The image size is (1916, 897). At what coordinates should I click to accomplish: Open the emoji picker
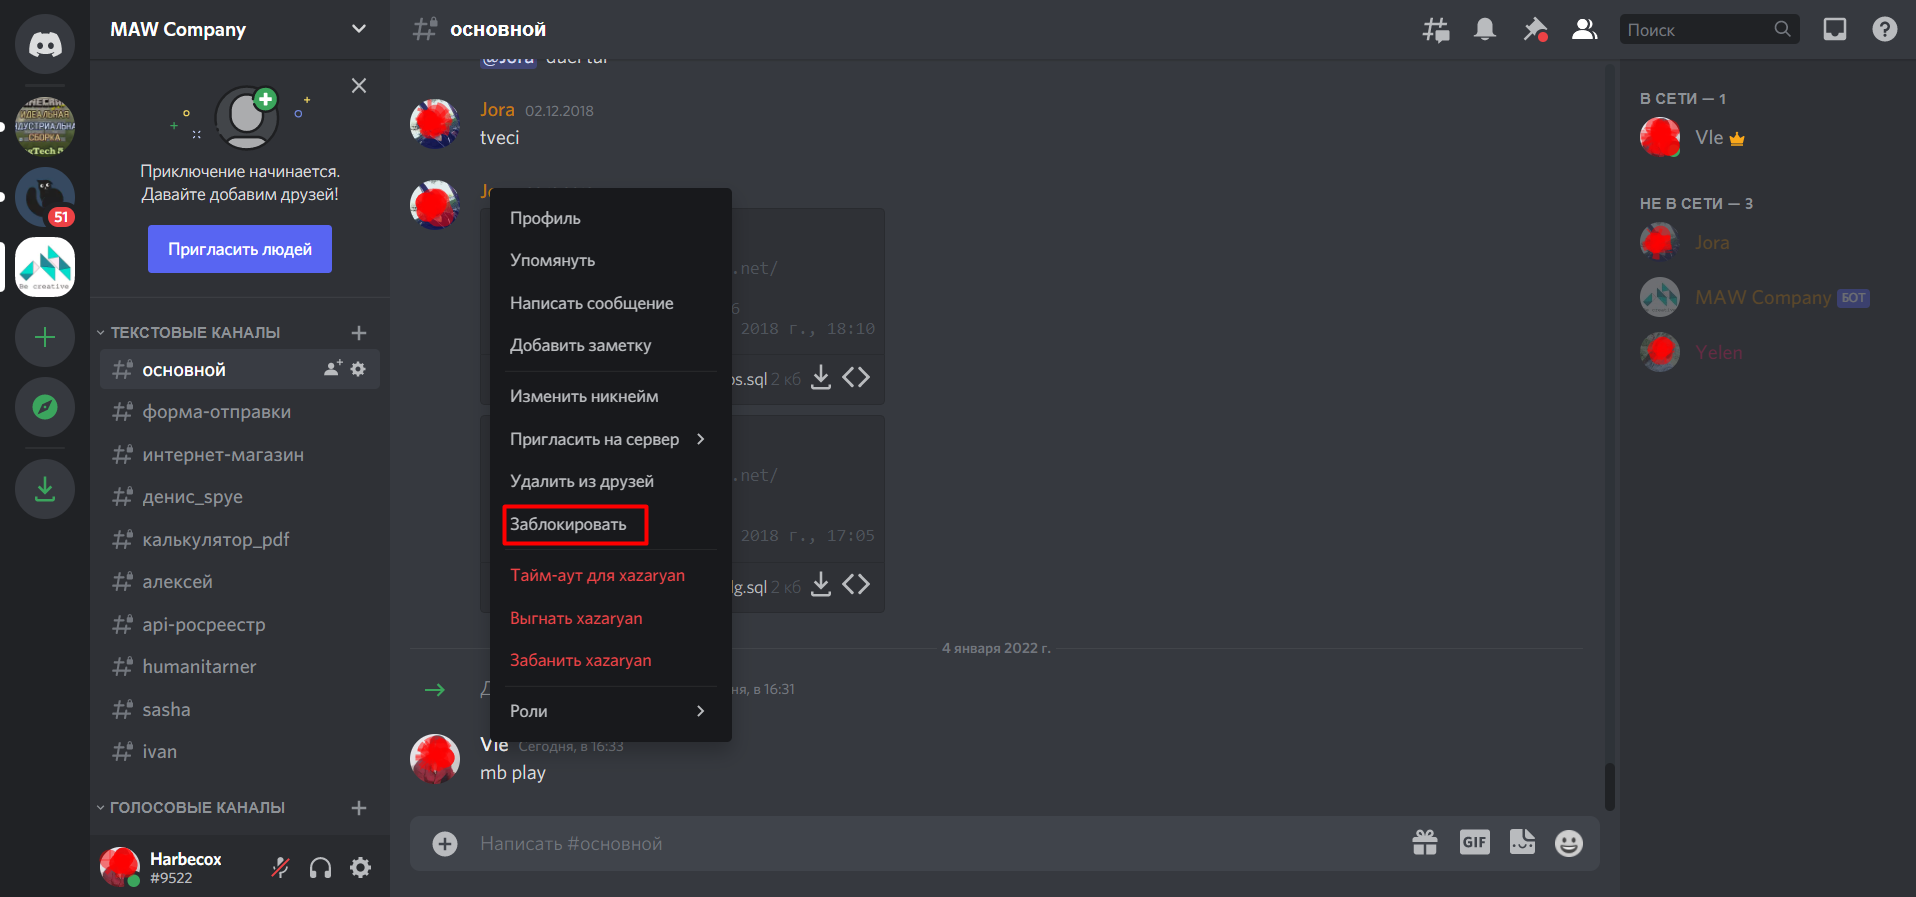pyautogui.click(x=1568, y=843)
